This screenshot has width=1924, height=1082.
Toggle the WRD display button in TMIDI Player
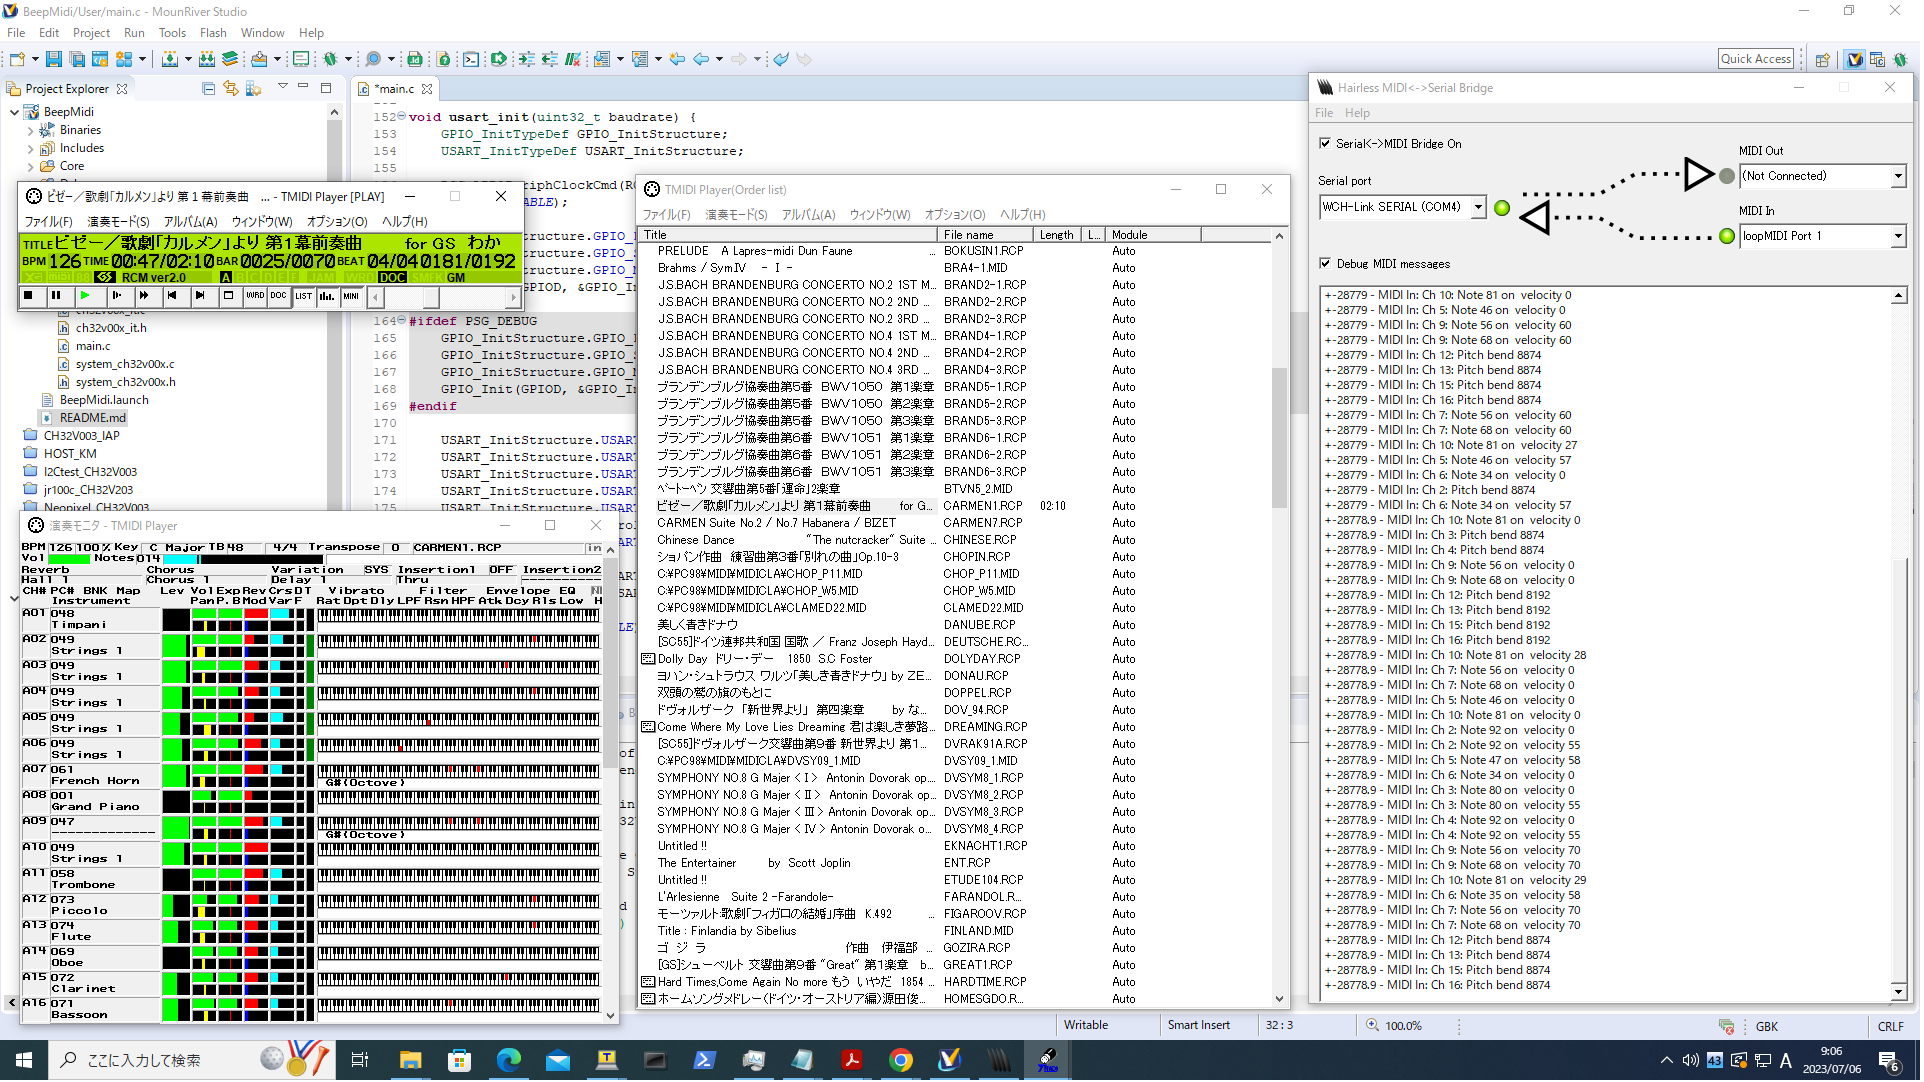[x=255, y=296]
